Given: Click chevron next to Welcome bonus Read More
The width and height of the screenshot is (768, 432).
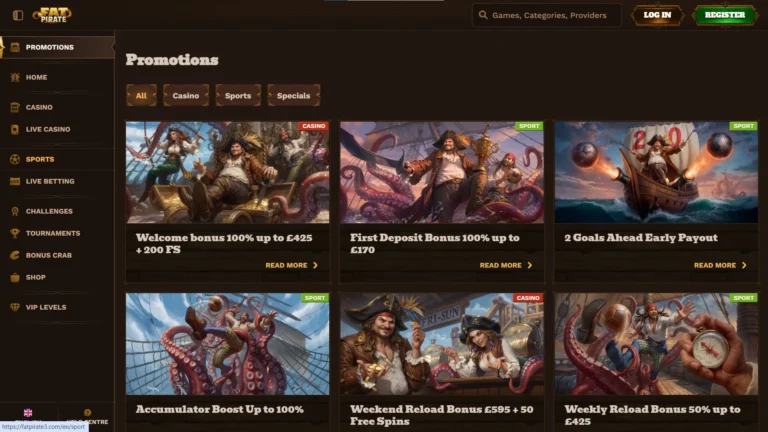Looking at the screenshot, I should pyautogui.click(x=315, y=265).
